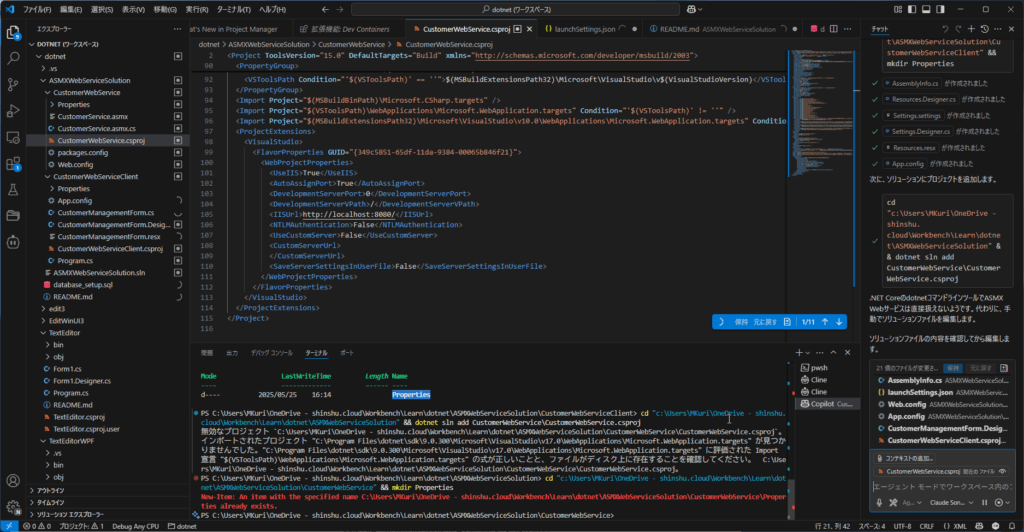
Task: Open the Testing flask view
Action: click(x=13, y=189)
